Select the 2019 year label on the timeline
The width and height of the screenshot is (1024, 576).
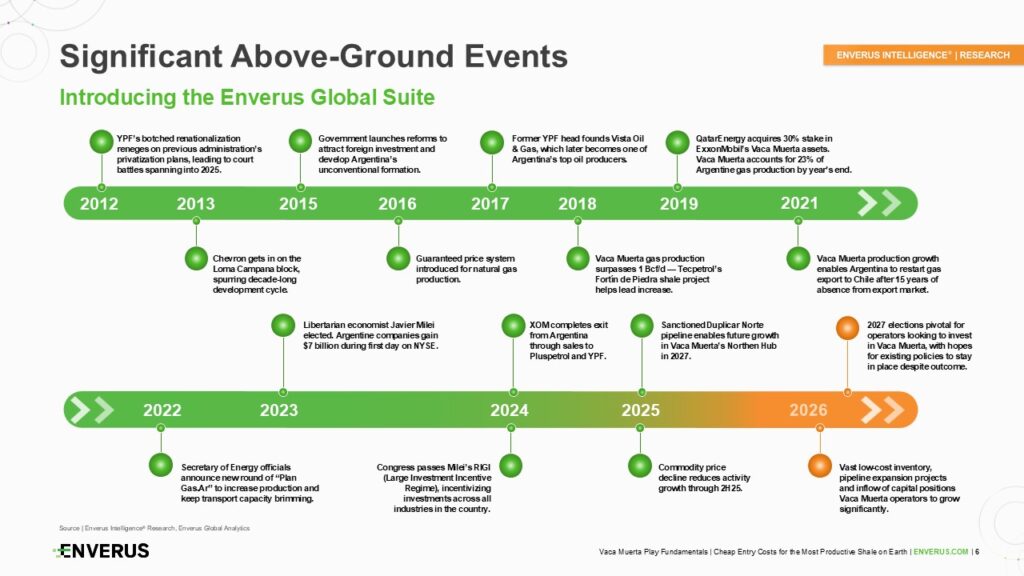coord(679,204)
